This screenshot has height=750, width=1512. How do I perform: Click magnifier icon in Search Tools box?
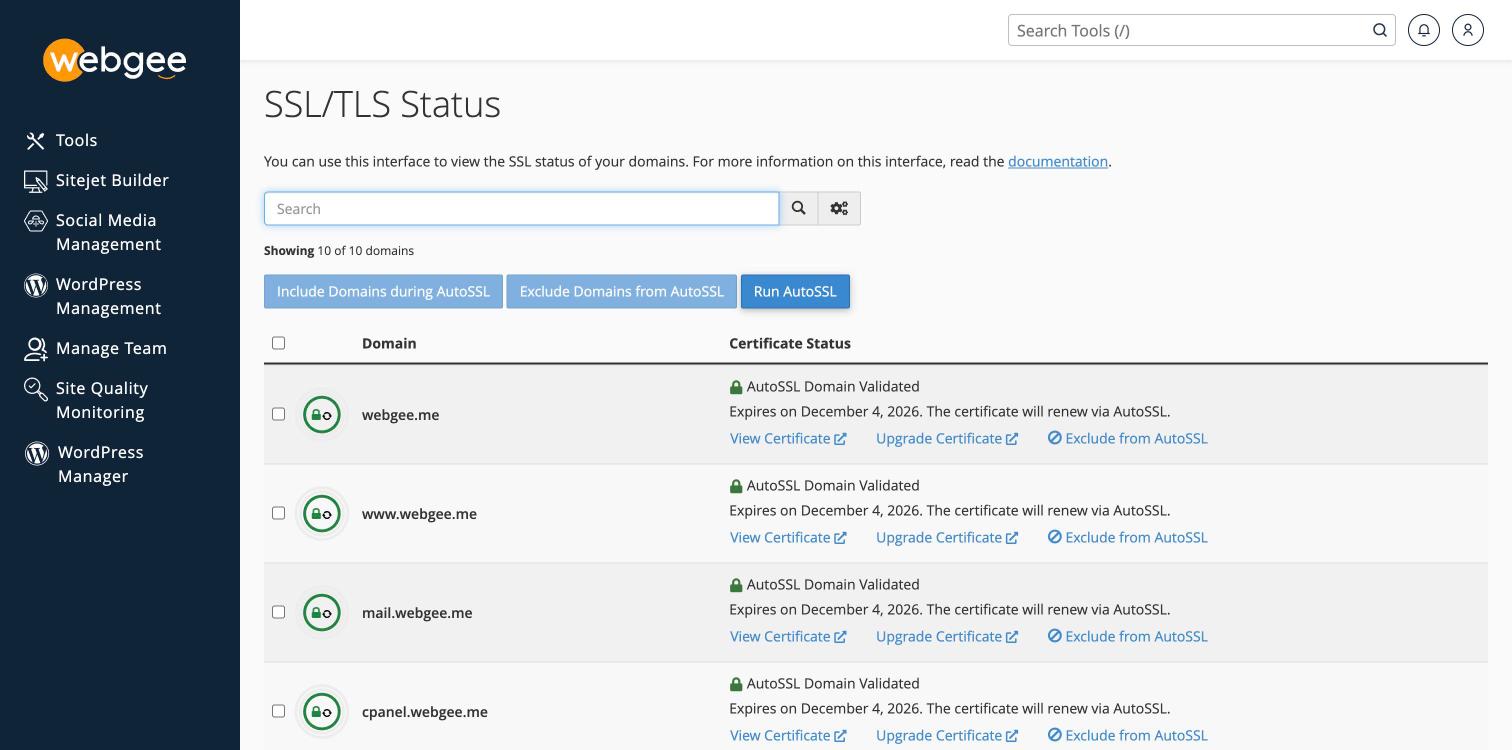coord(1380,30)
